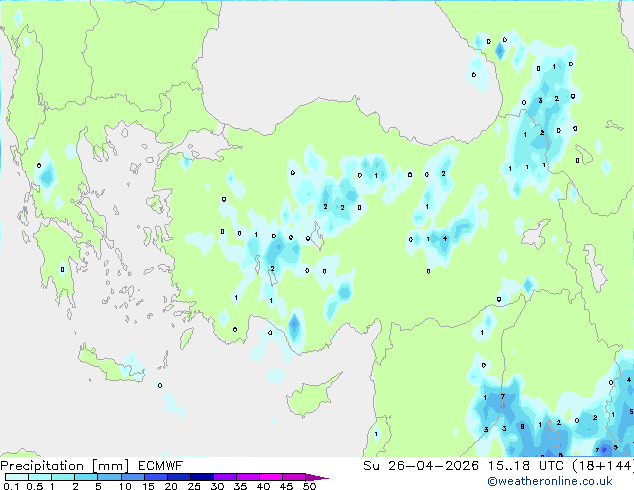Click the 30–35 mm purple legend swatch

225,477
